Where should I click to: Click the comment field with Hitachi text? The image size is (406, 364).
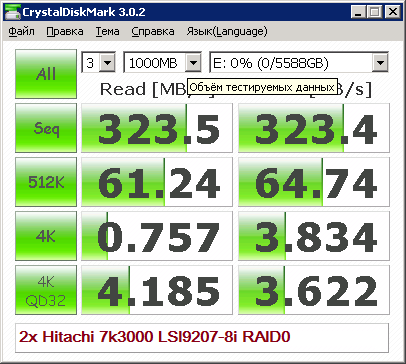click(x=202, y=337)
